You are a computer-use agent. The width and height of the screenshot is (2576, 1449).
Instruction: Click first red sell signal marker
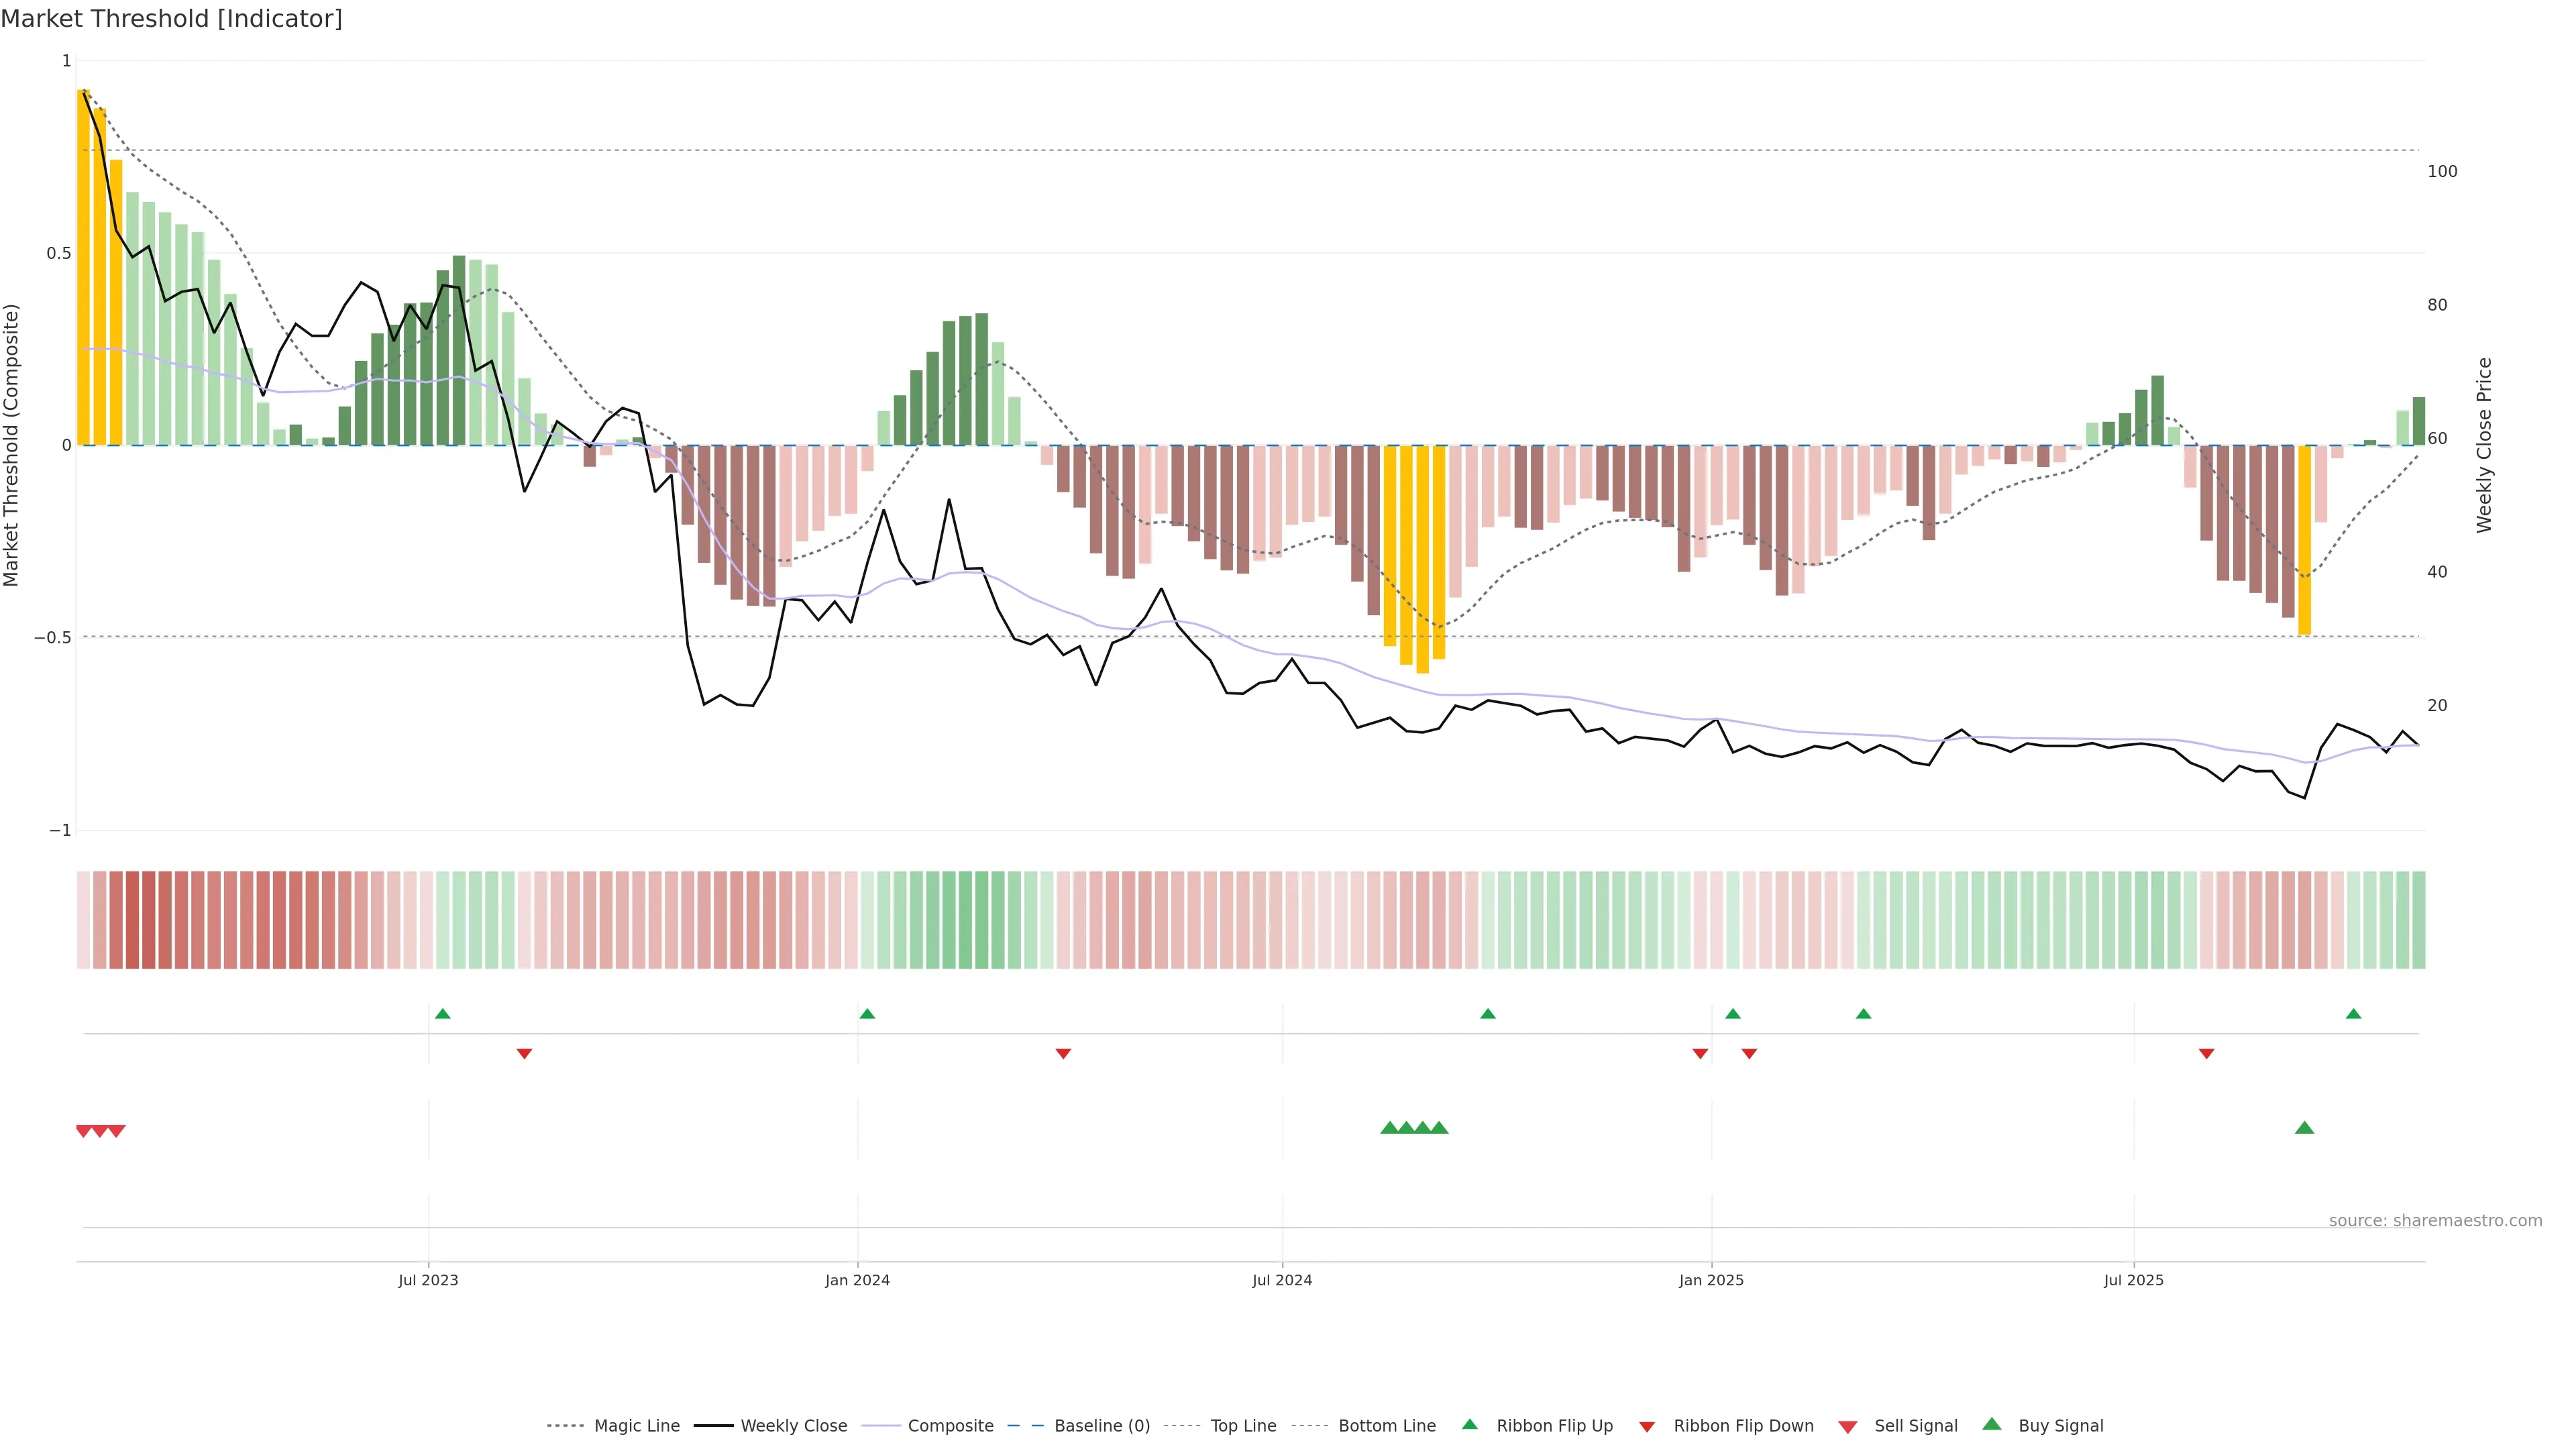tap(84, 1131)
